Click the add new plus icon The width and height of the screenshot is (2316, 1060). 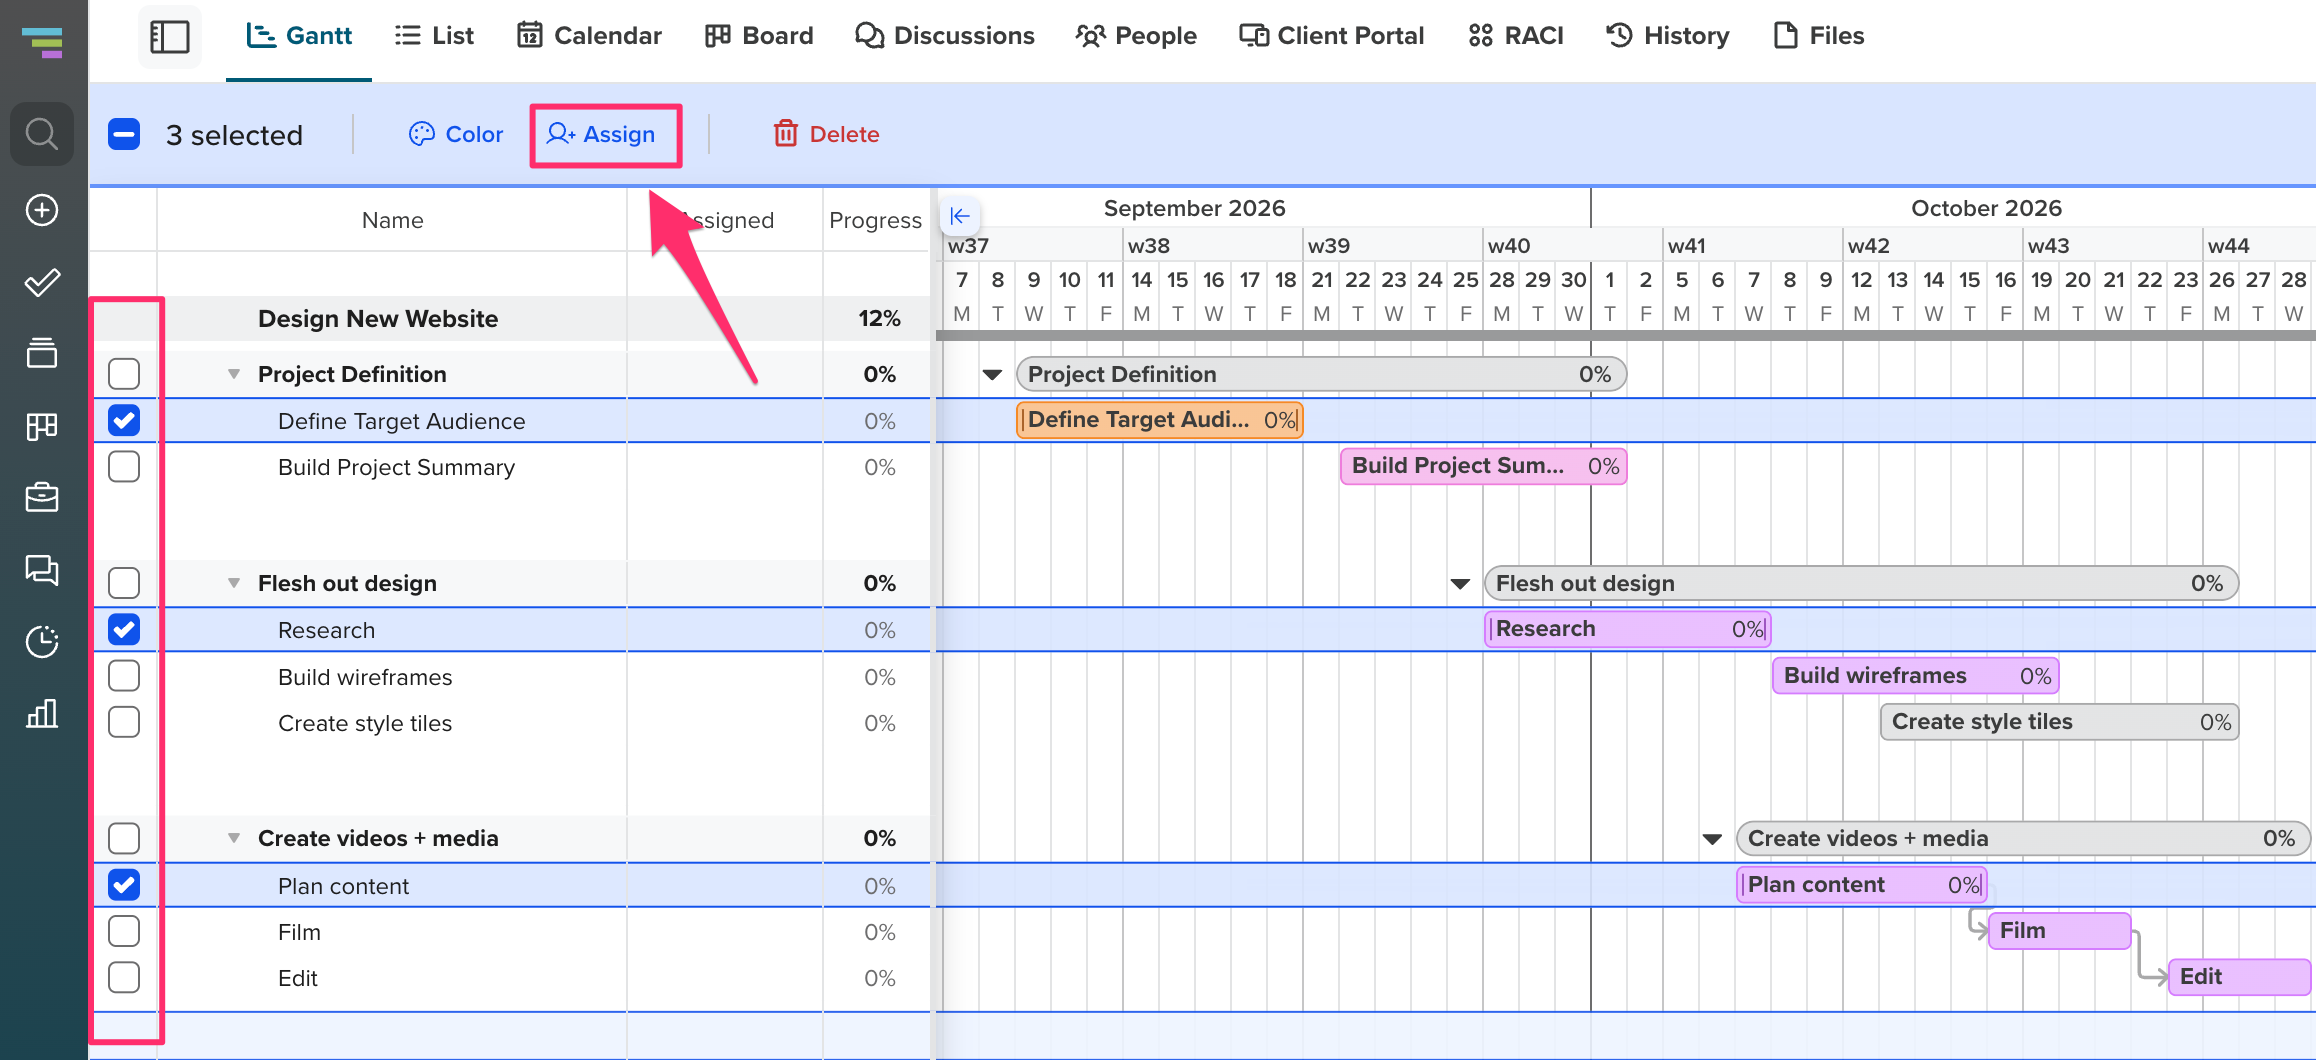coord(42,210)
